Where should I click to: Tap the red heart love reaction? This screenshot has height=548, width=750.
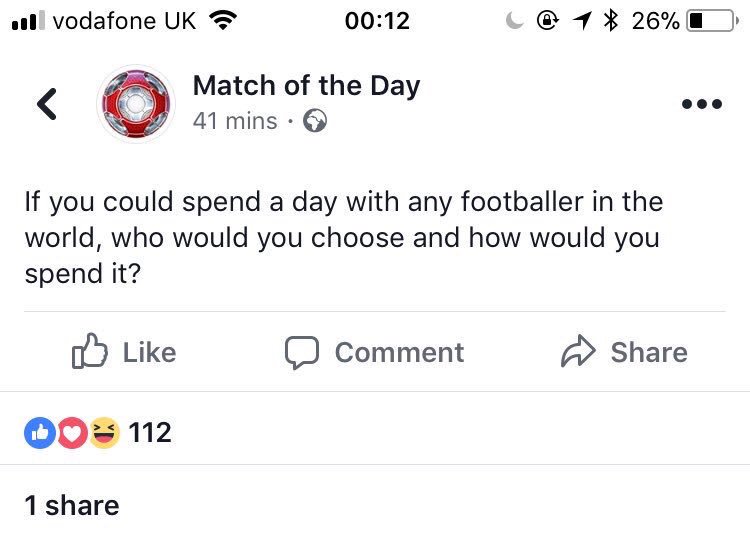[x=72, y=433]
